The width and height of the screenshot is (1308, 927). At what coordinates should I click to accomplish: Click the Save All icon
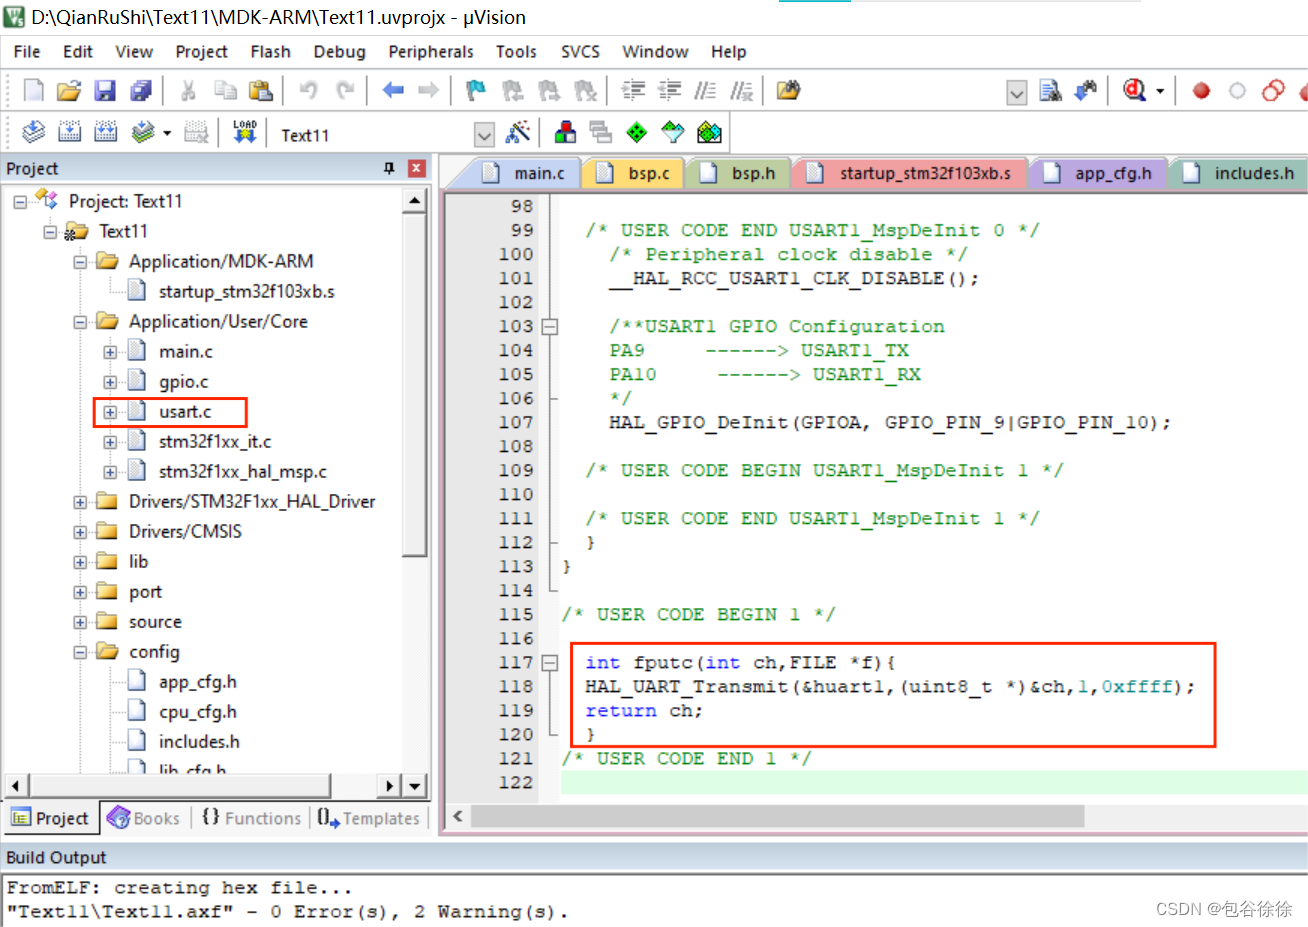[x=141, y=91]
